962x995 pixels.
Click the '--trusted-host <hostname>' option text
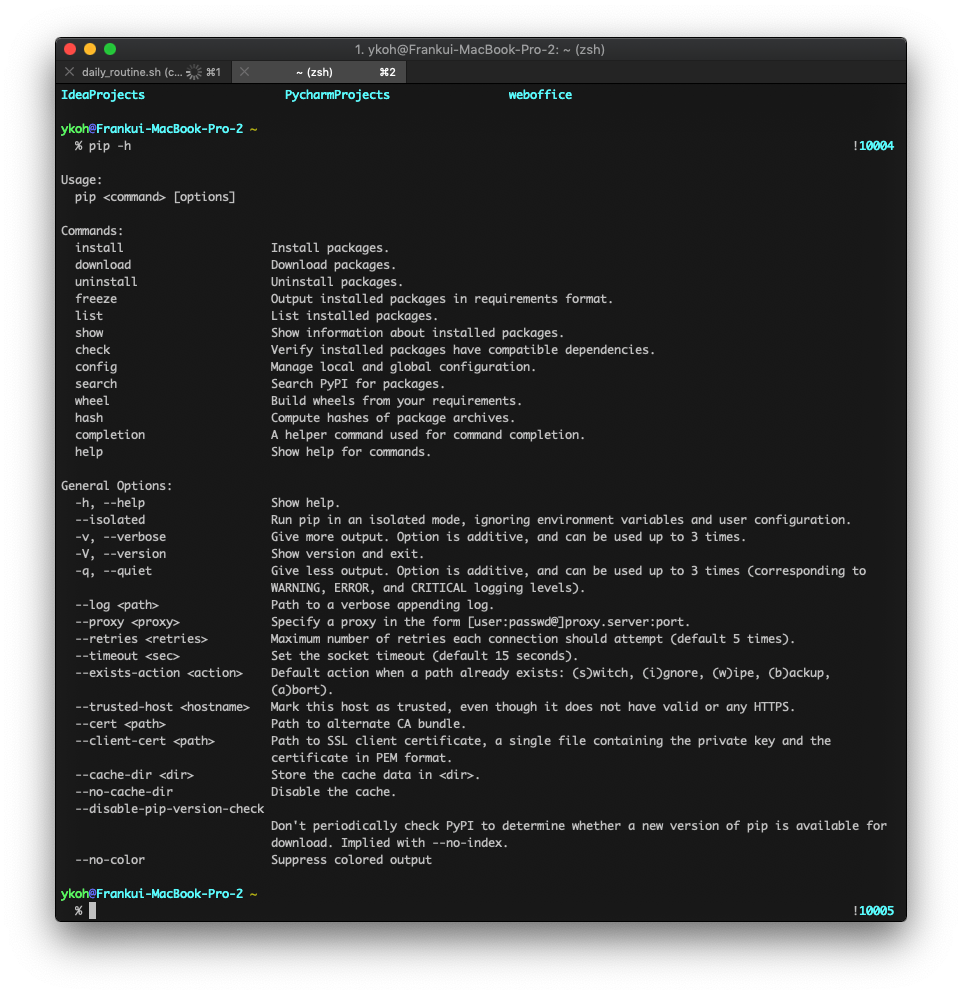(x=162, y=707)
